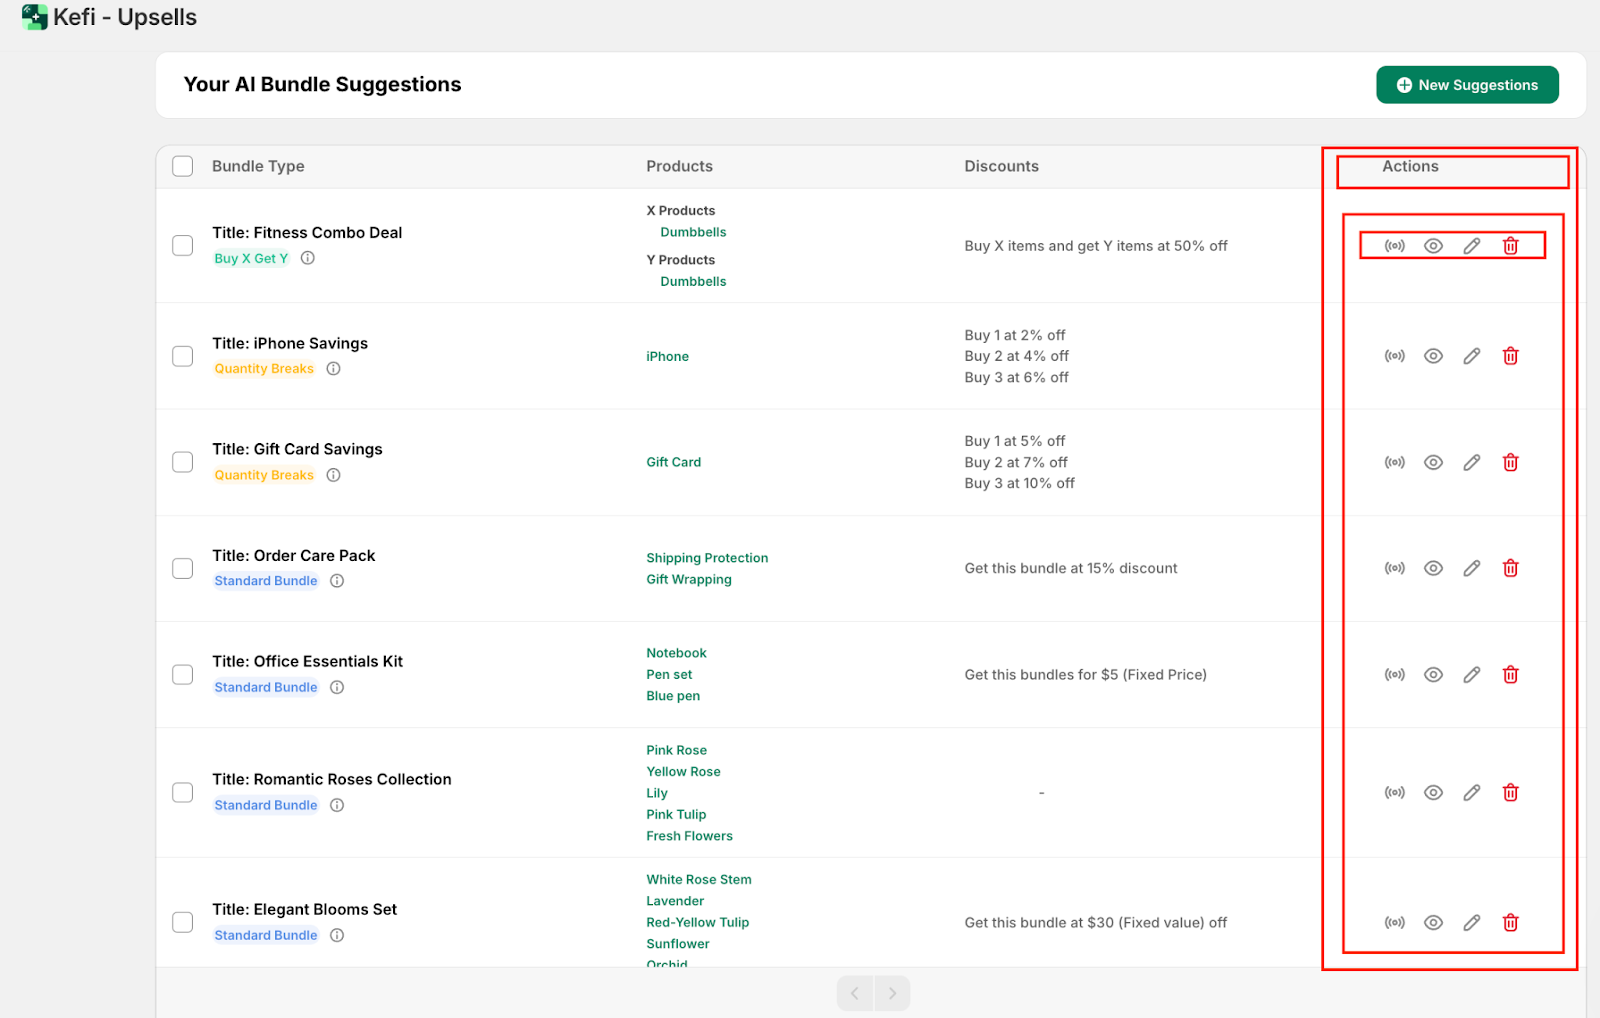Delete the Fitness Combo Deal bundle
The height and width of the screenshot is (1018, 1600).
(x=1510, y=246)
